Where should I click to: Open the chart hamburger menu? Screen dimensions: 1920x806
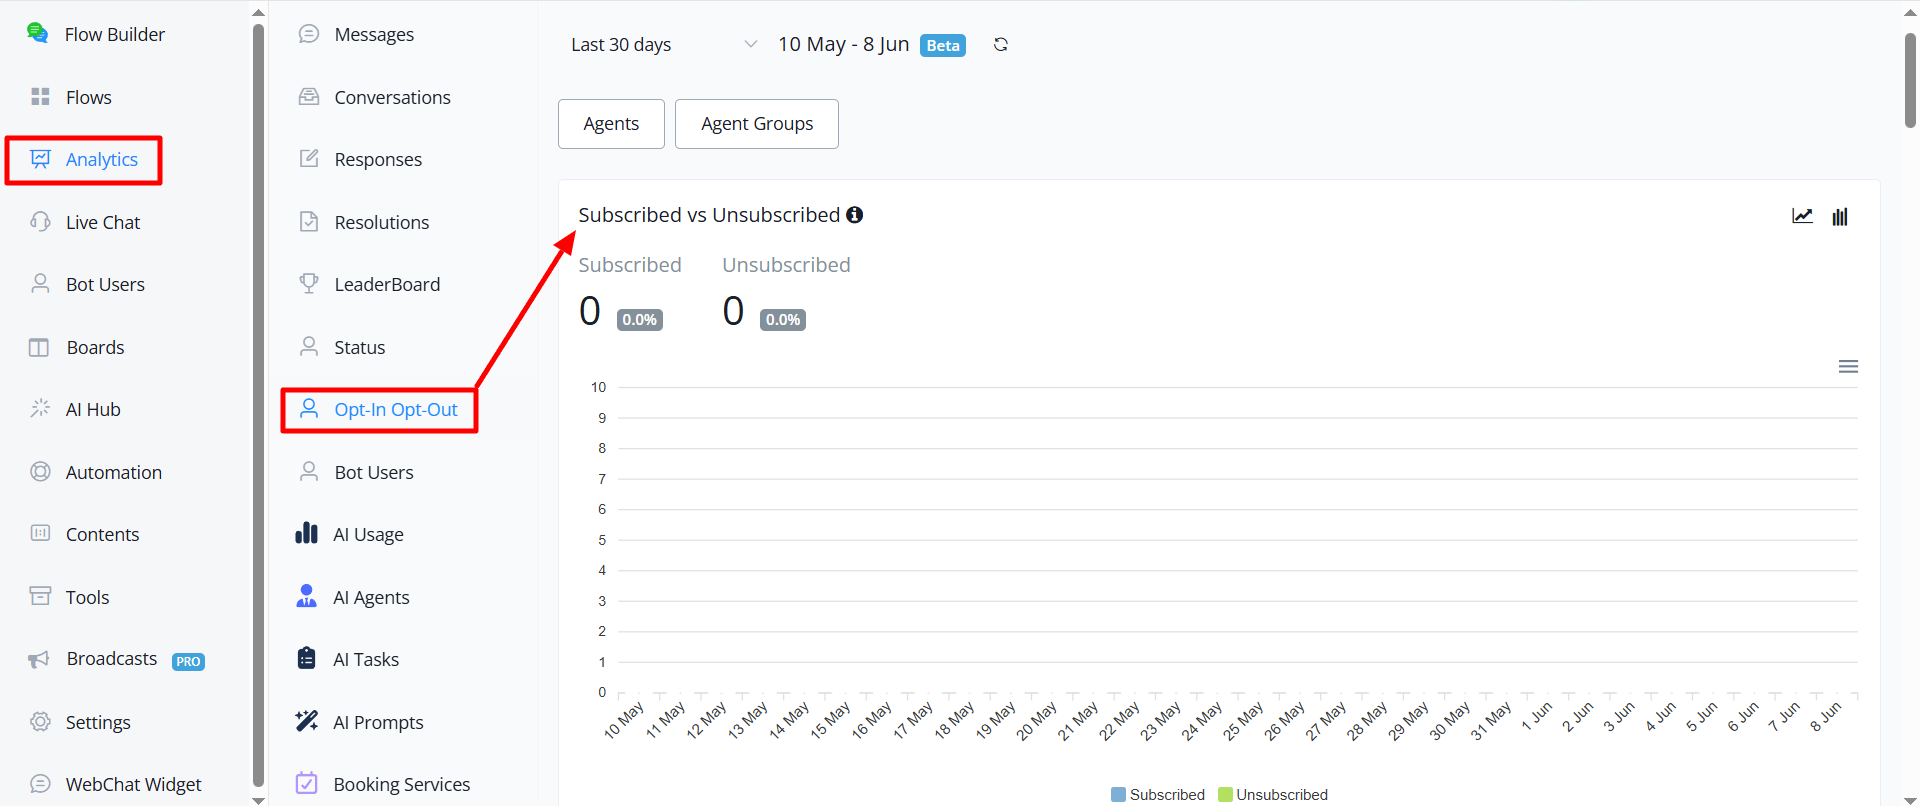tap(1848, 367)
